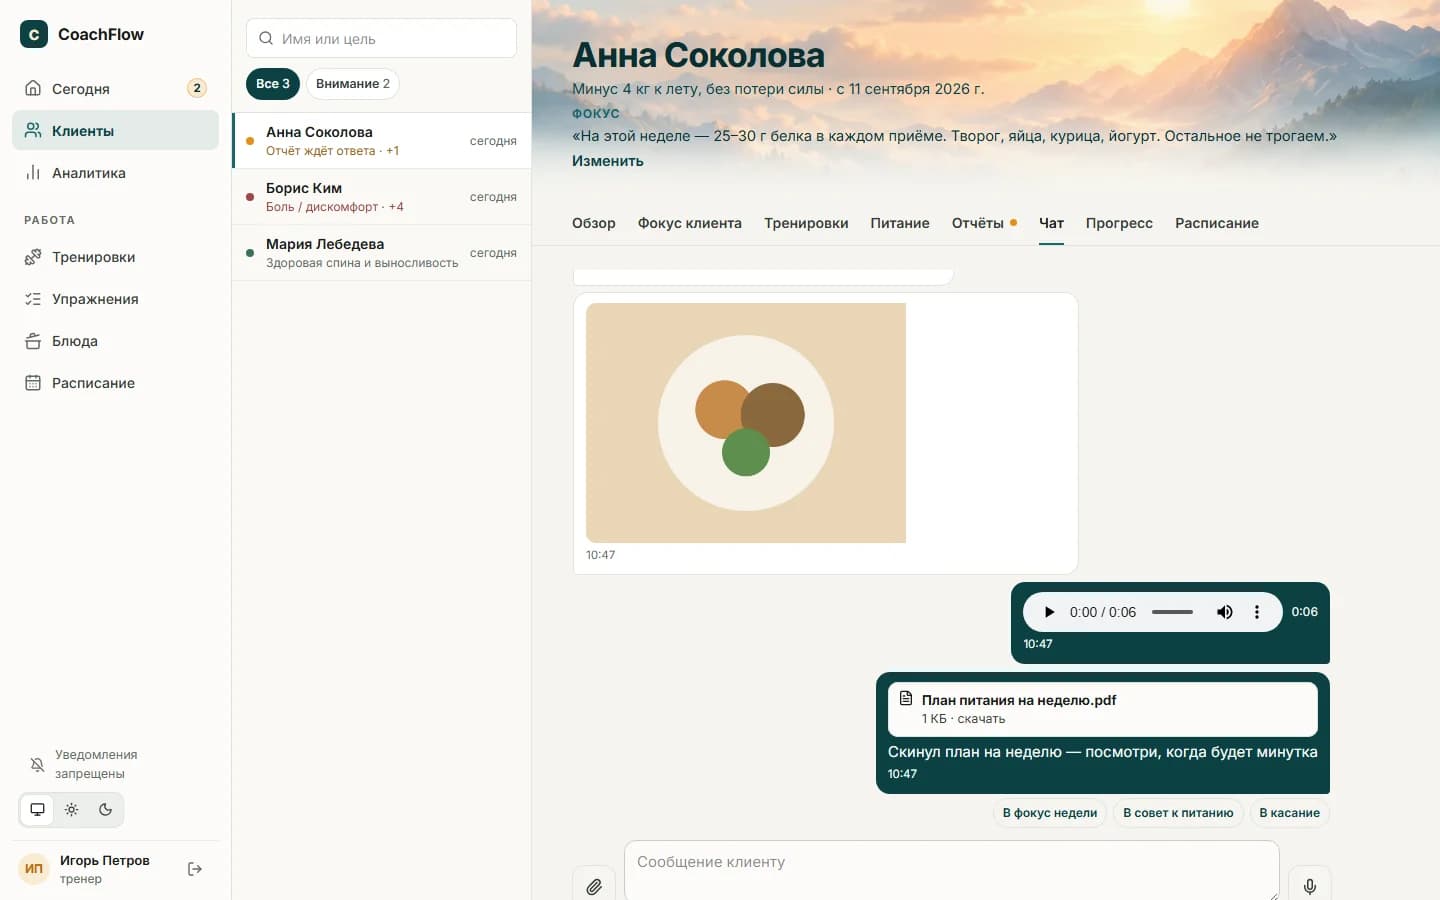
Task: Click the ИП user avatar
Action: pyautogui.click(x=34, y=869)
